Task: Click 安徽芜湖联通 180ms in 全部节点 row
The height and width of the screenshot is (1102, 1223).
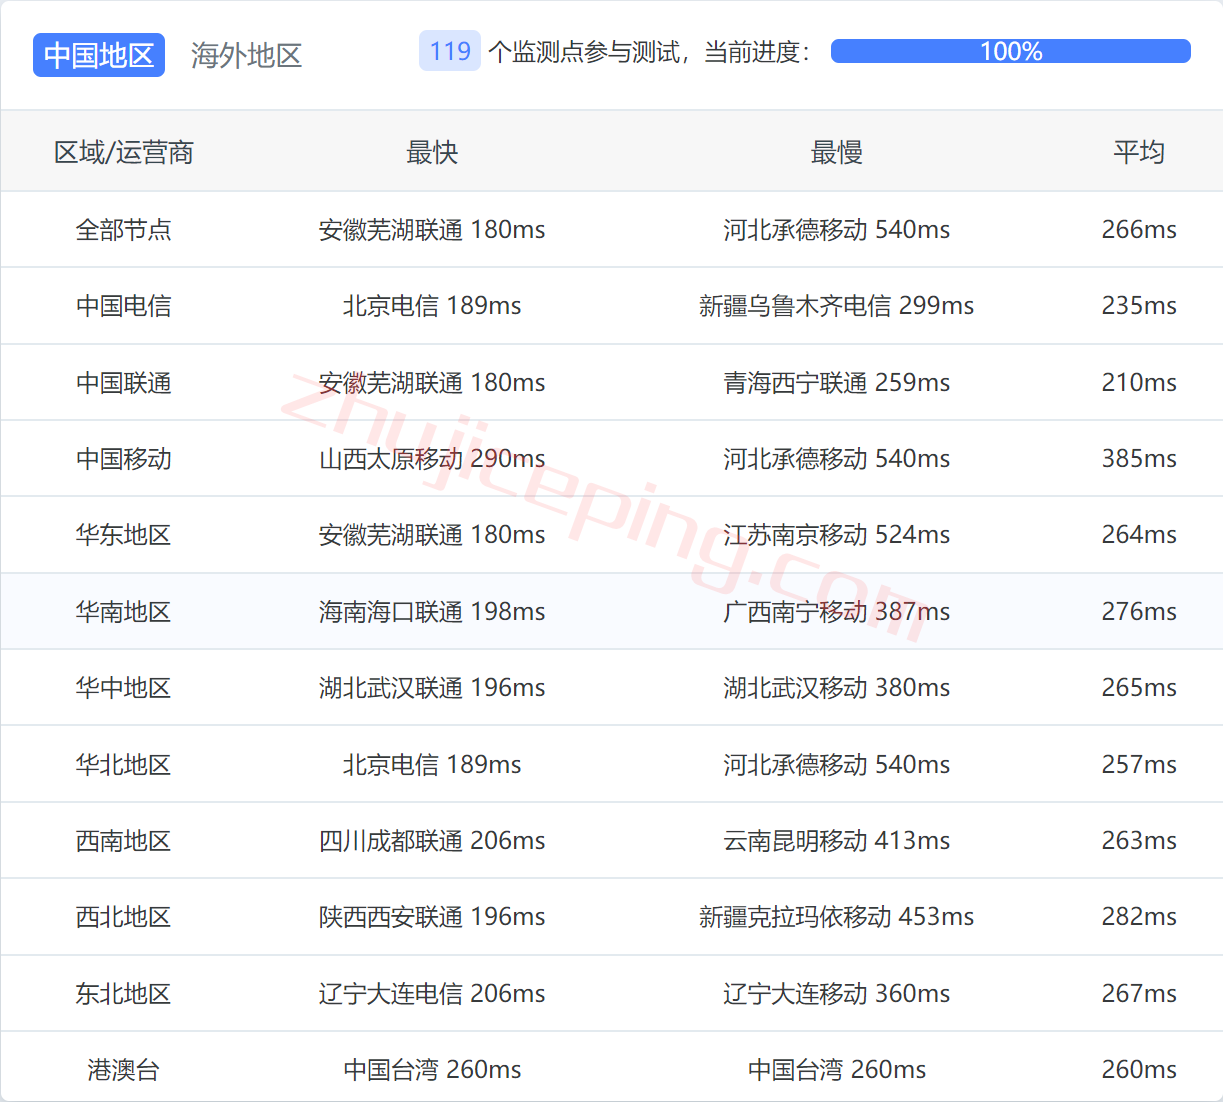Action: (432, 229)
